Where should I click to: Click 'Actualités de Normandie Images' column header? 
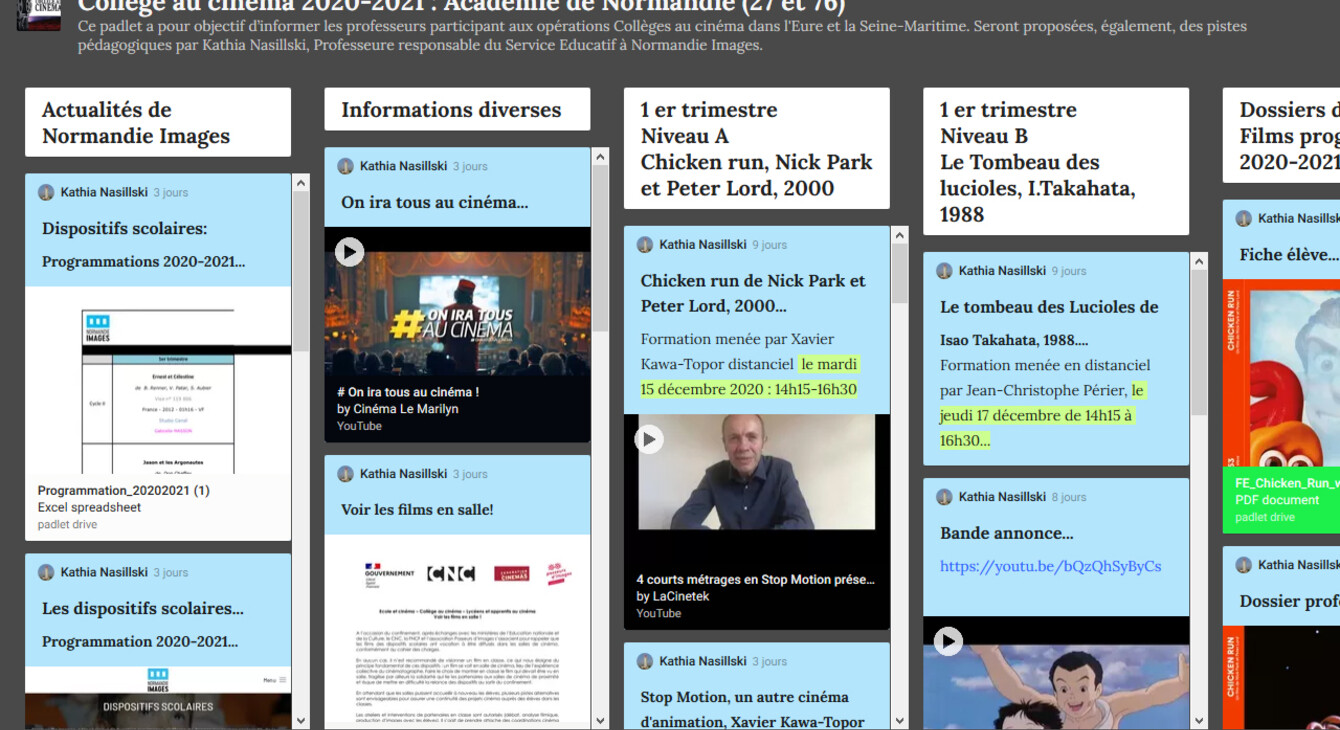pos(158,122)
